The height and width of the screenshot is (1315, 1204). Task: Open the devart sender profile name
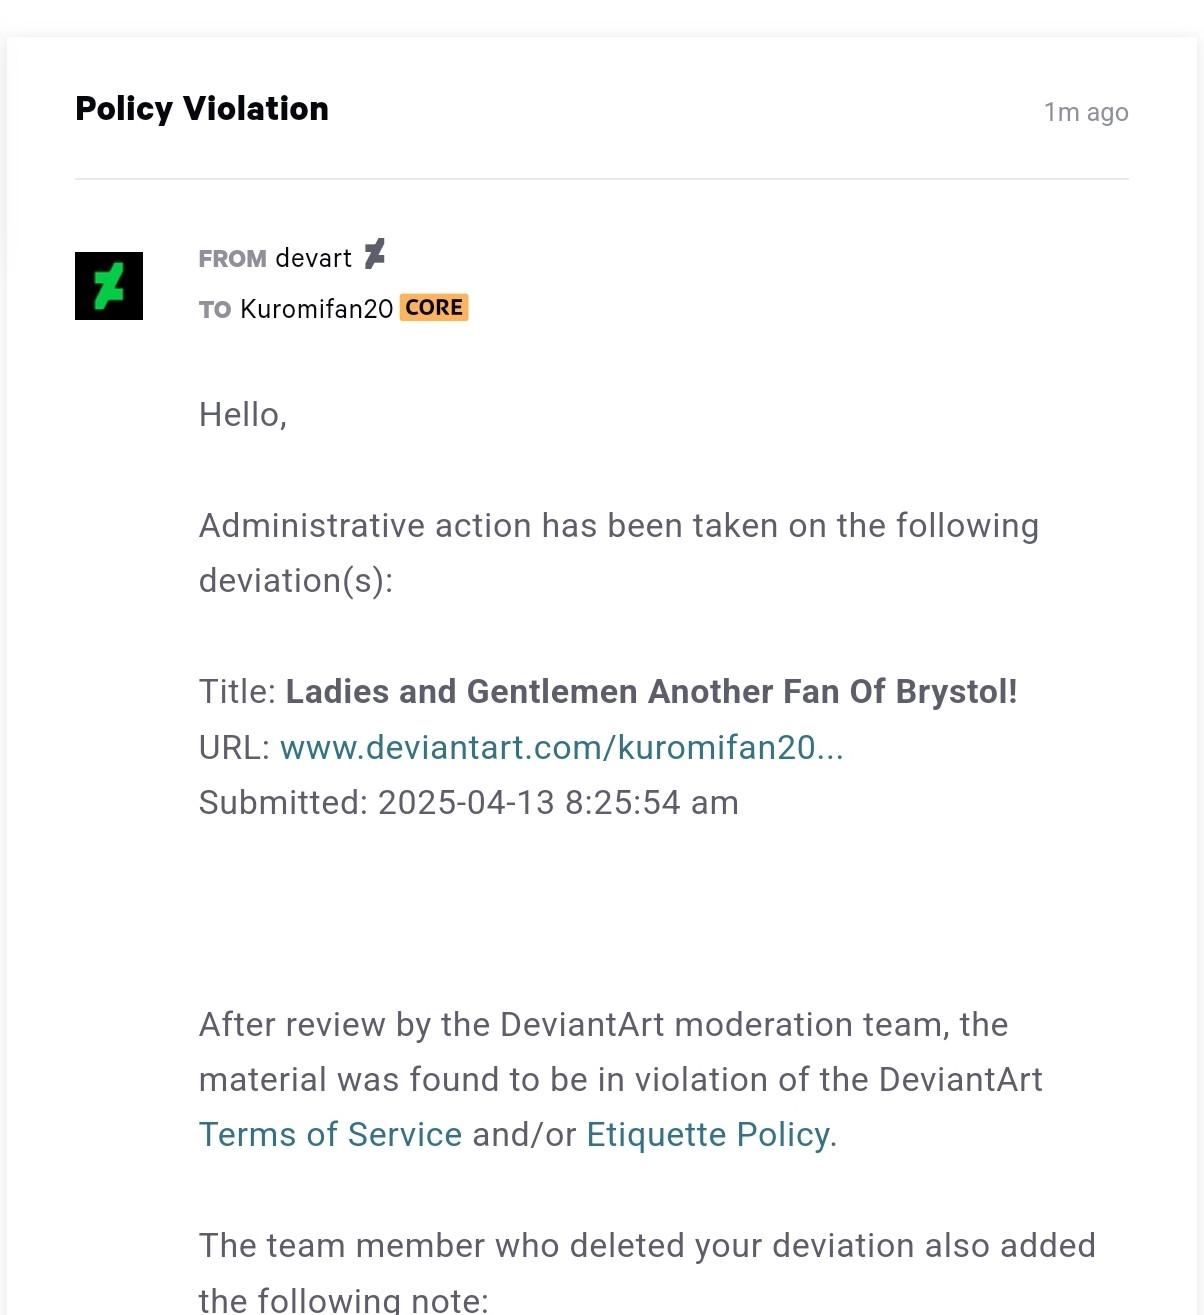coord(313,258)
